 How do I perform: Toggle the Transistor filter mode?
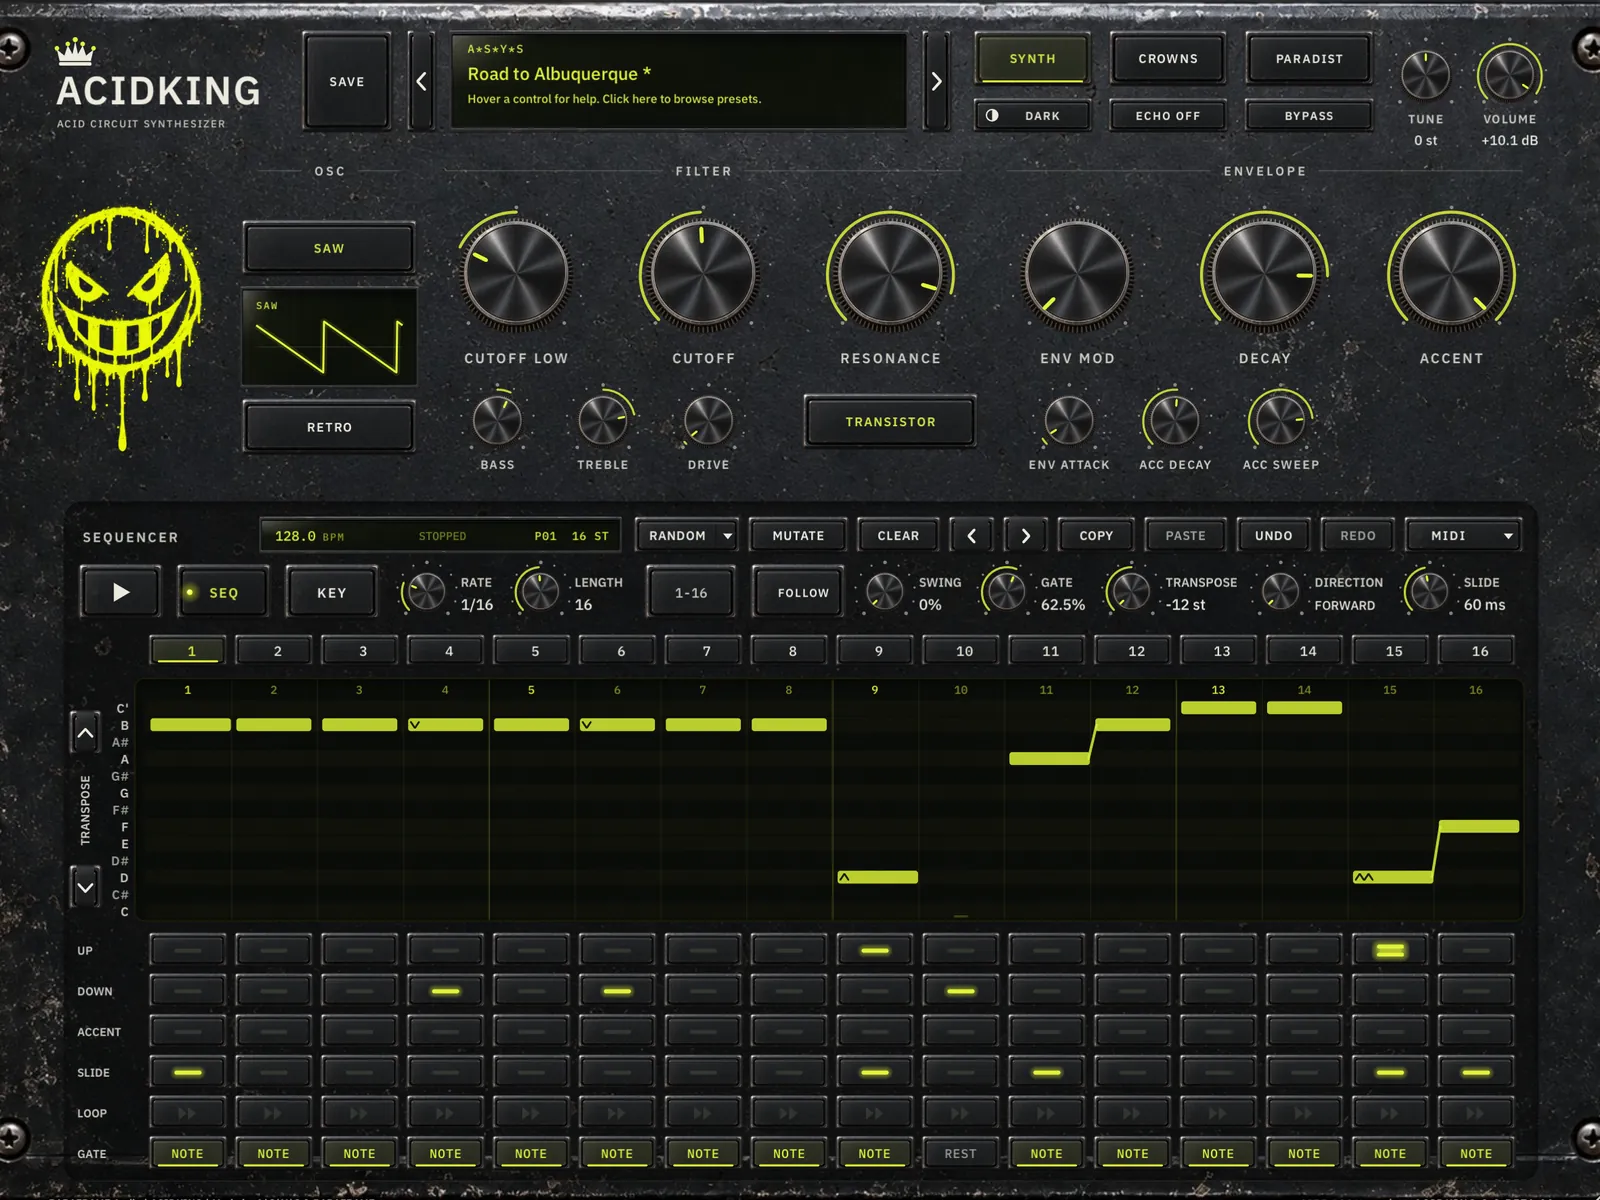pyautogui.click(x=890, y=422)
